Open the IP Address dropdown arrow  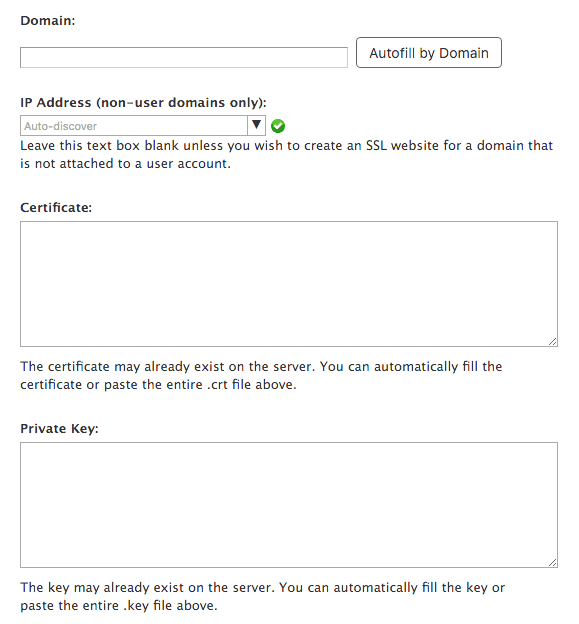[x=256, y=125]
